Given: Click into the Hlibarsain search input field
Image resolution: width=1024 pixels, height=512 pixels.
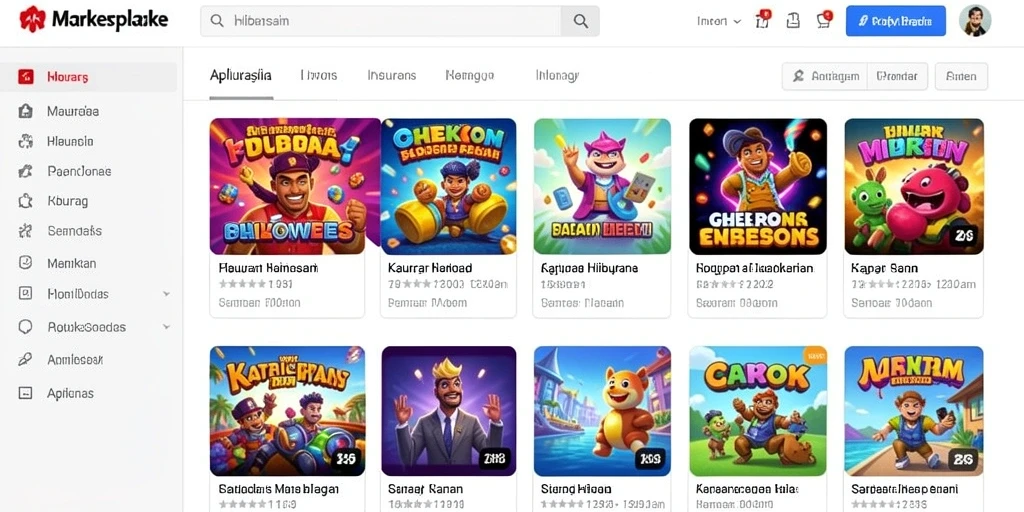Looking at the screenshot, I should [x=394, y=21].
